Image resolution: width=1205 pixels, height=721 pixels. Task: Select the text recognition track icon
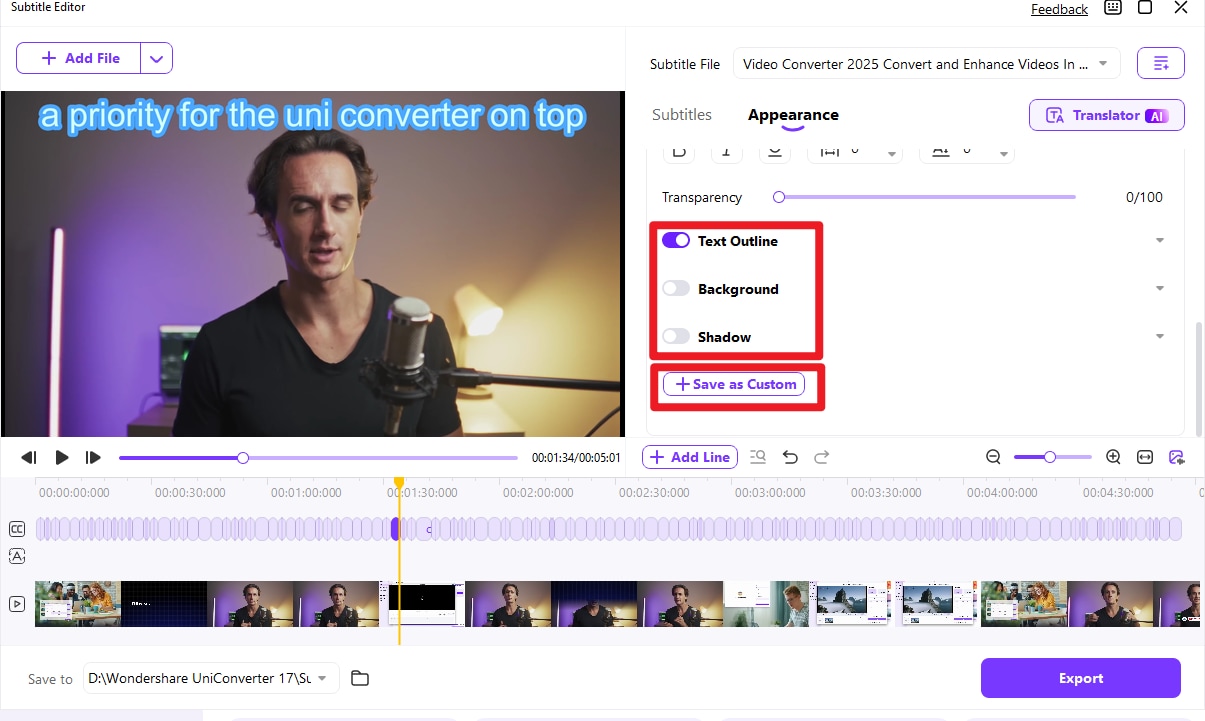tap(16, 556)
